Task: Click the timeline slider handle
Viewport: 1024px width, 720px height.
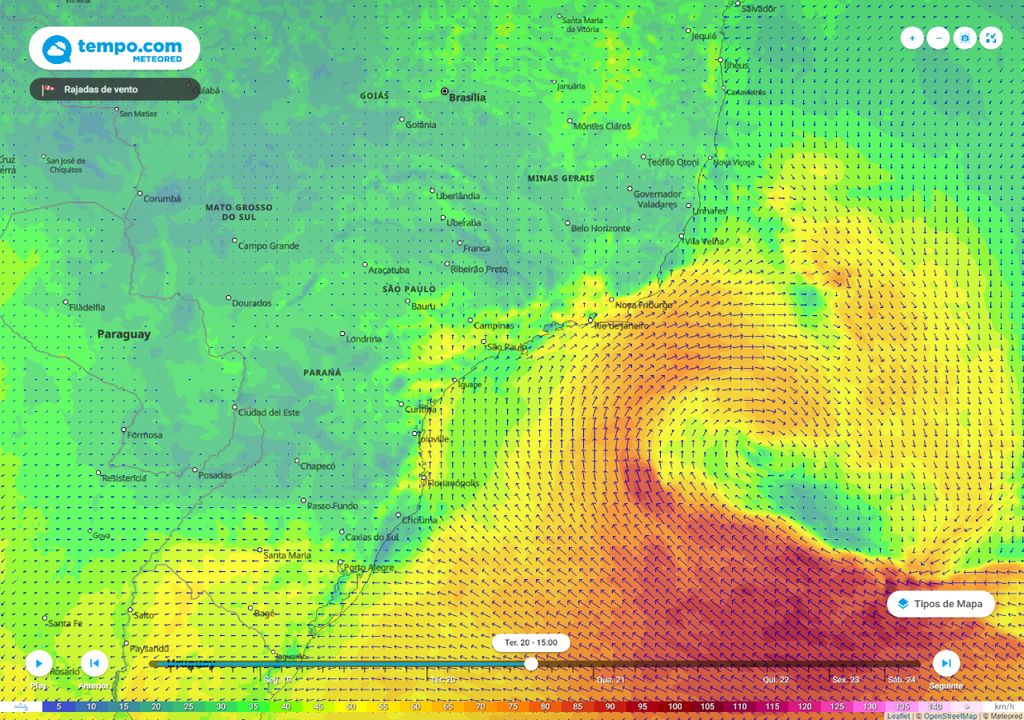Action: [x=531, y=663]
